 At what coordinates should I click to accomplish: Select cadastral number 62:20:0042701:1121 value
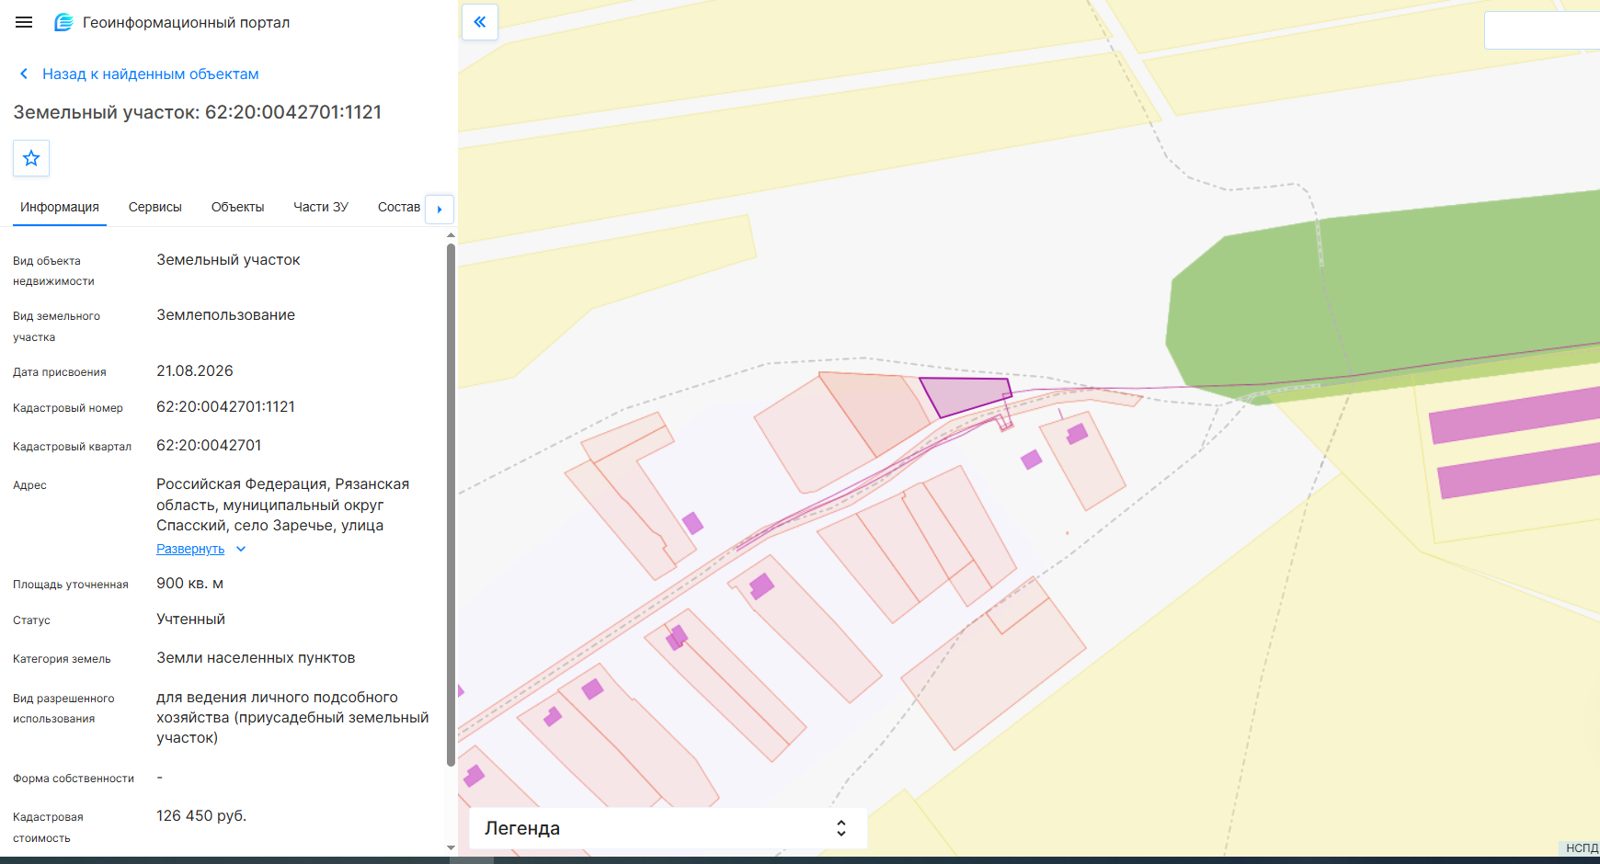(x=226, y=407)
